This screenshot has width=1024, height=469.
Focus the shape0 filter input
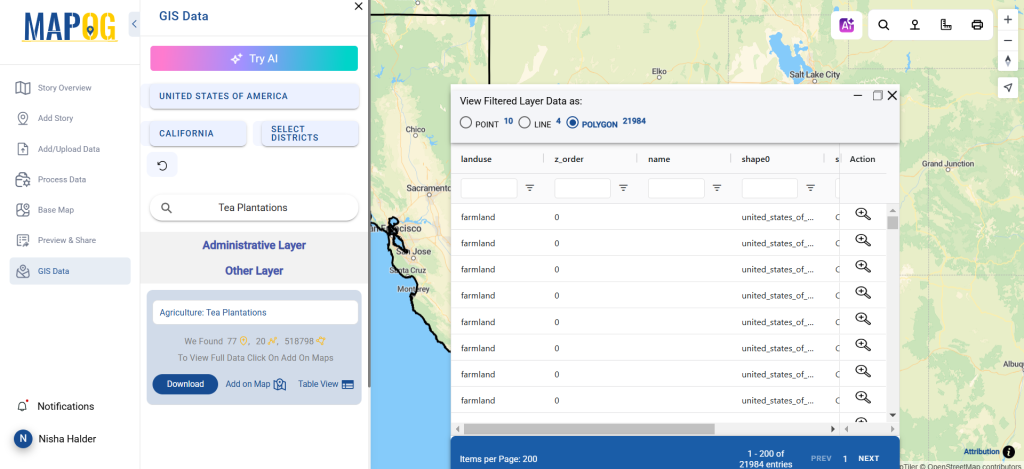769,188
